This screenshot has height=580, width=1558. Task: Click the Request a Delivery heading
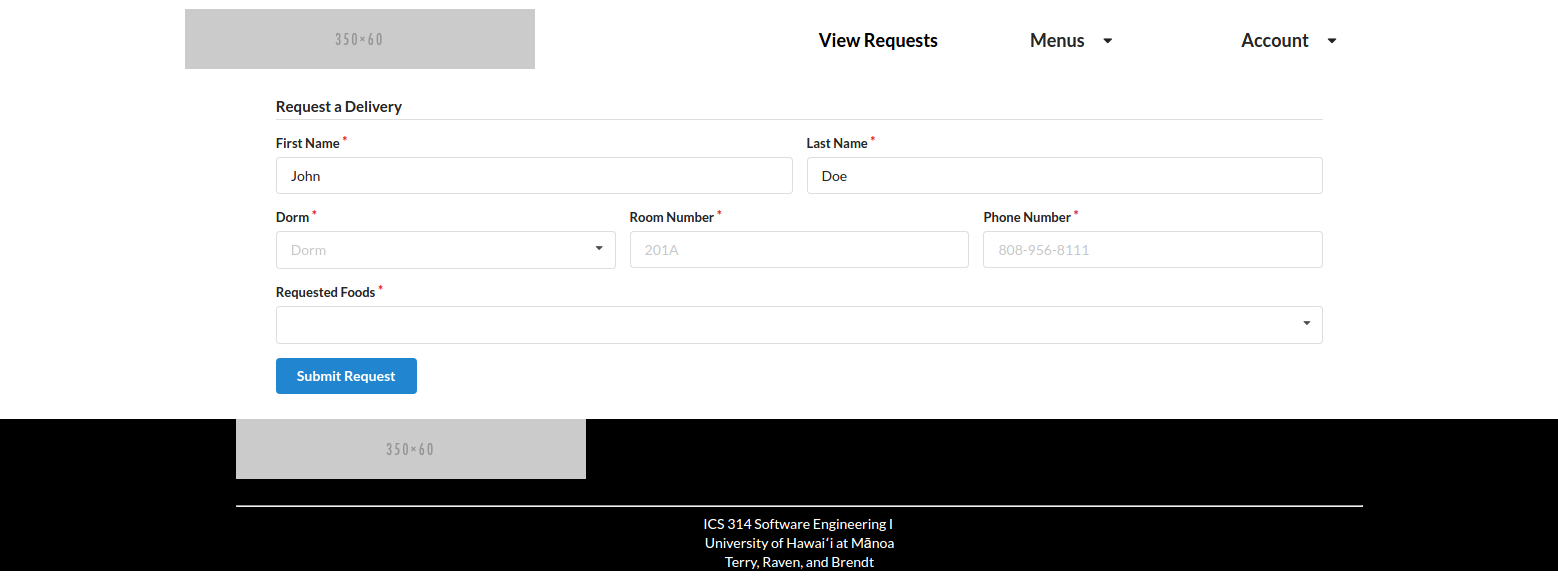(x=339, y=107)
